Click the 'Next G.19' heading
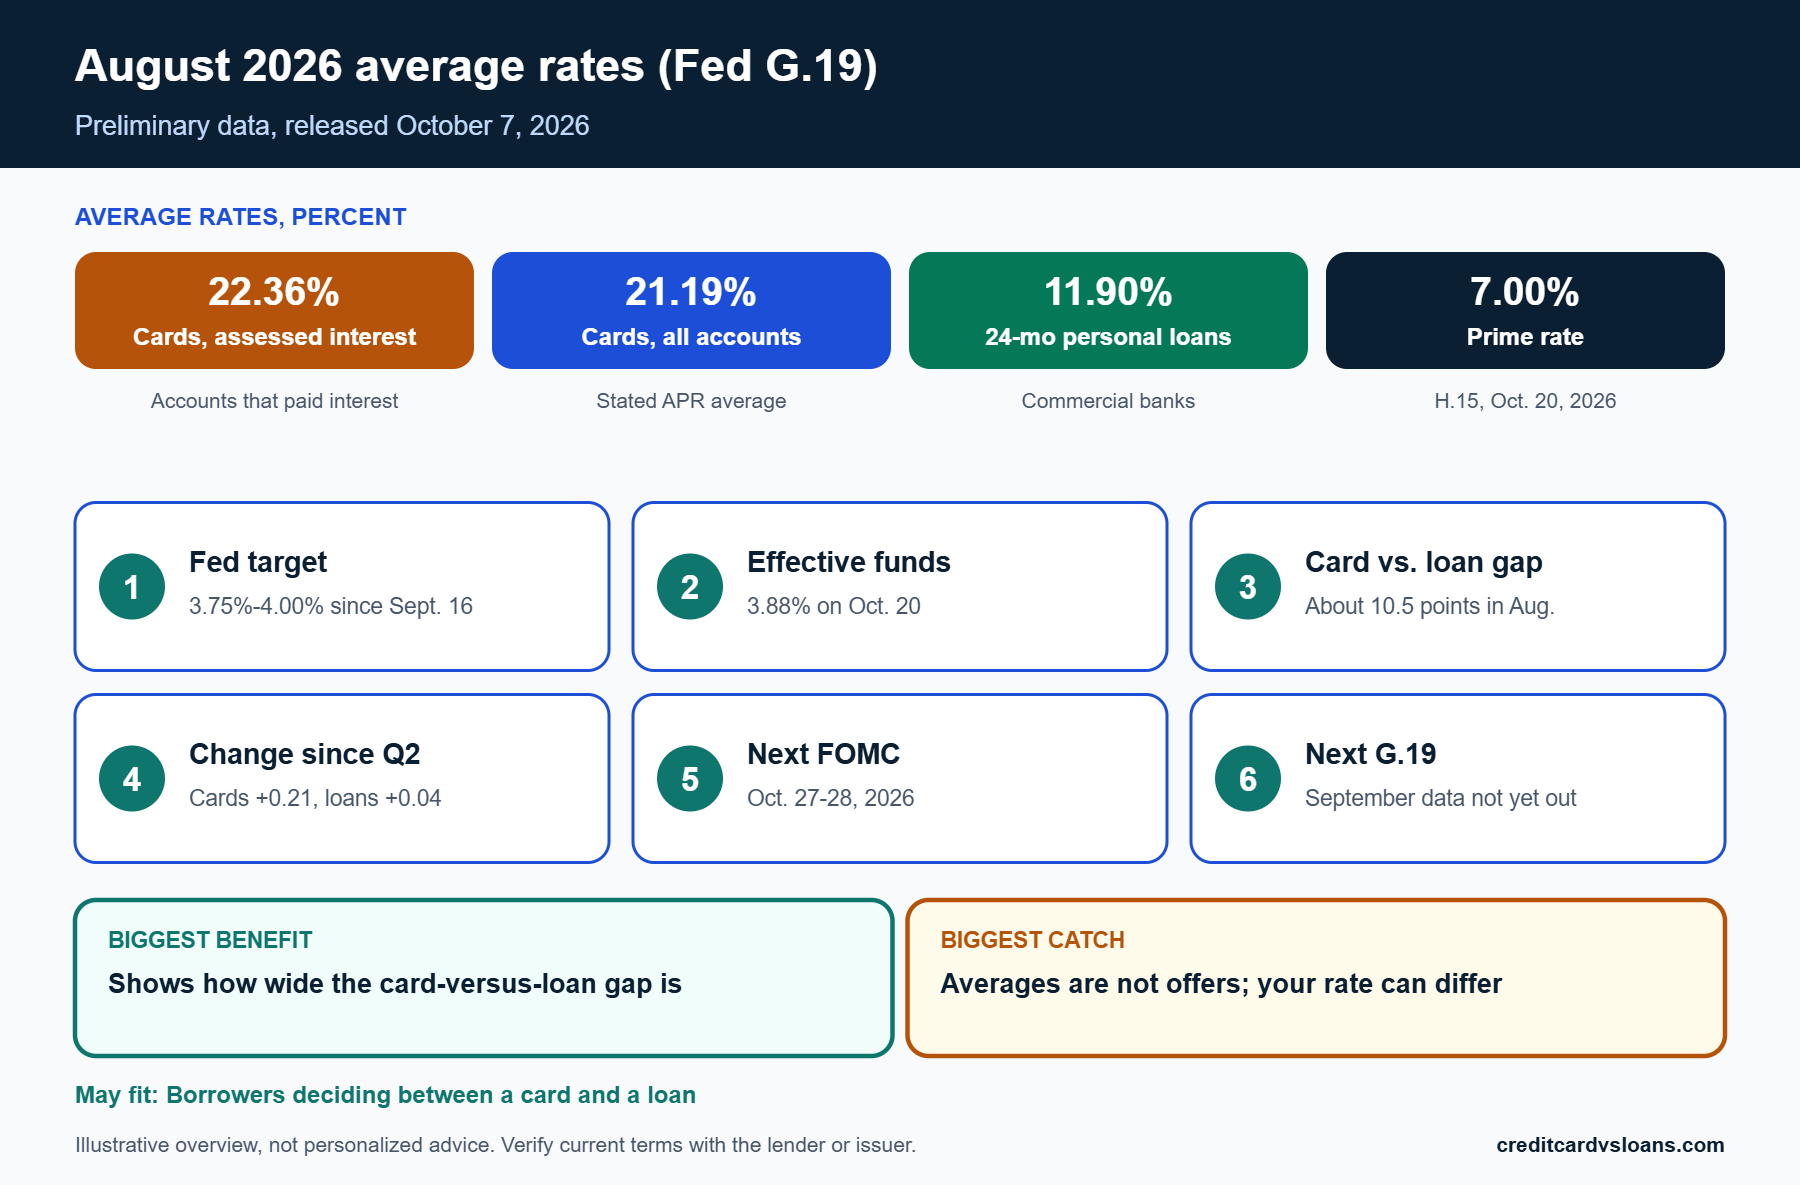 click(1371, 754)
